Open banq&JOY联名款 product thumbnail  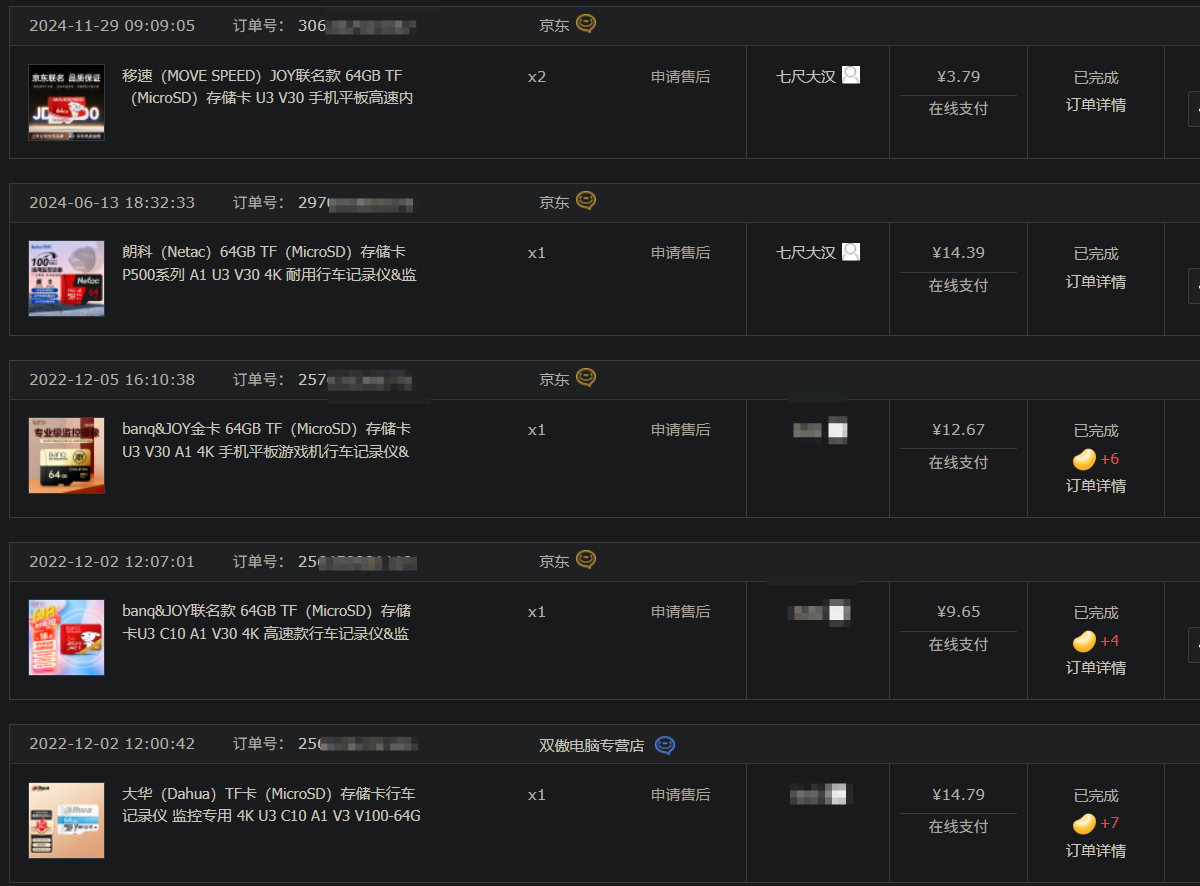point(66,638)
